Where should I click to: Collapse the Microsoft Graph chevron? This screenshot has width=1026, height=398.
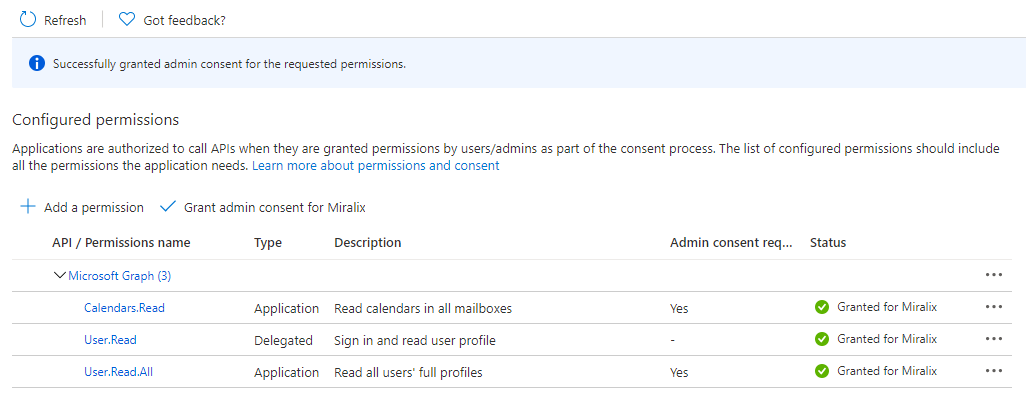coord(60,276)
